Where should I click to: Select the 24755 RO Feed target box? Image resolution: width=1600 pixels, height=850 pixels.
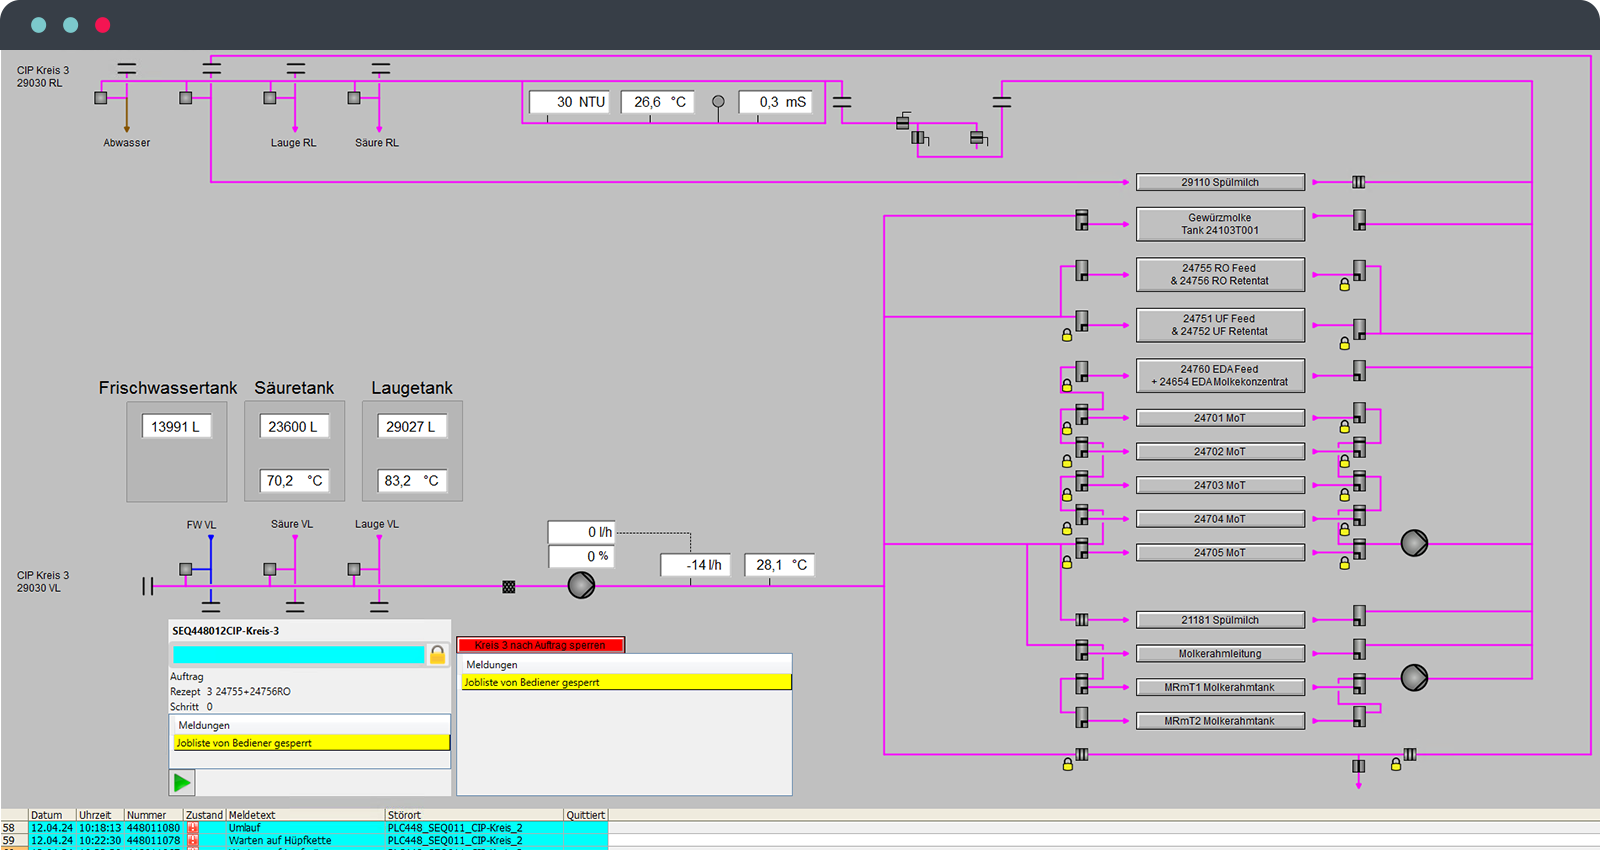point(1220,275)
